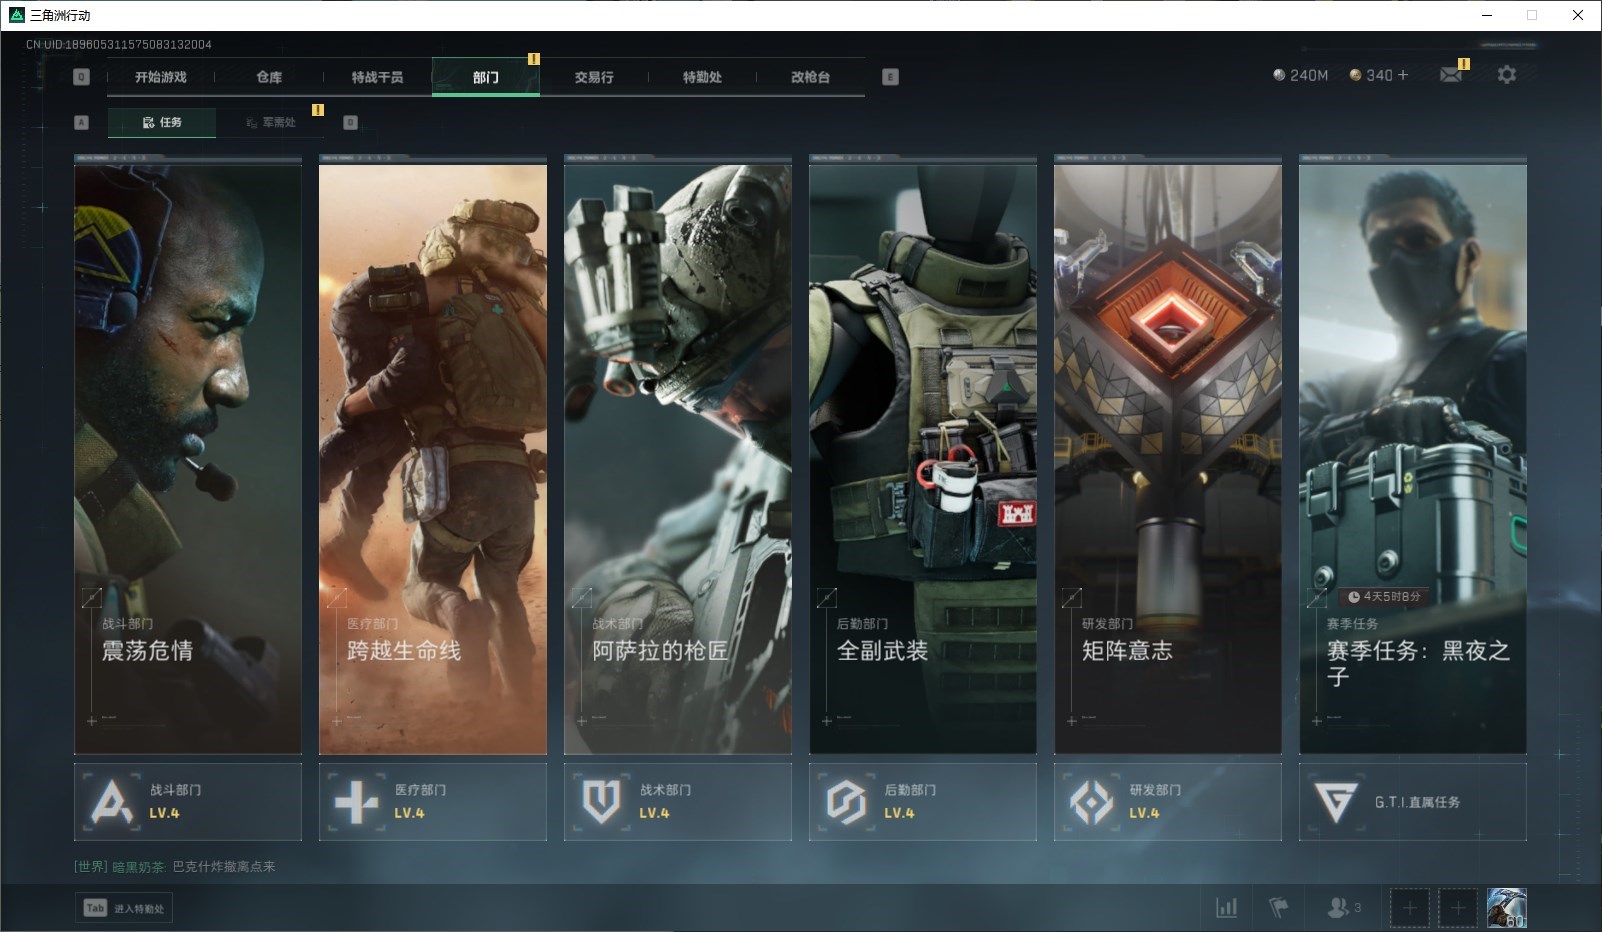Click the 研发部门 LV.4 button
Image resolution: width=1602 pixels, height=932 pixels.
[1168, 802]
